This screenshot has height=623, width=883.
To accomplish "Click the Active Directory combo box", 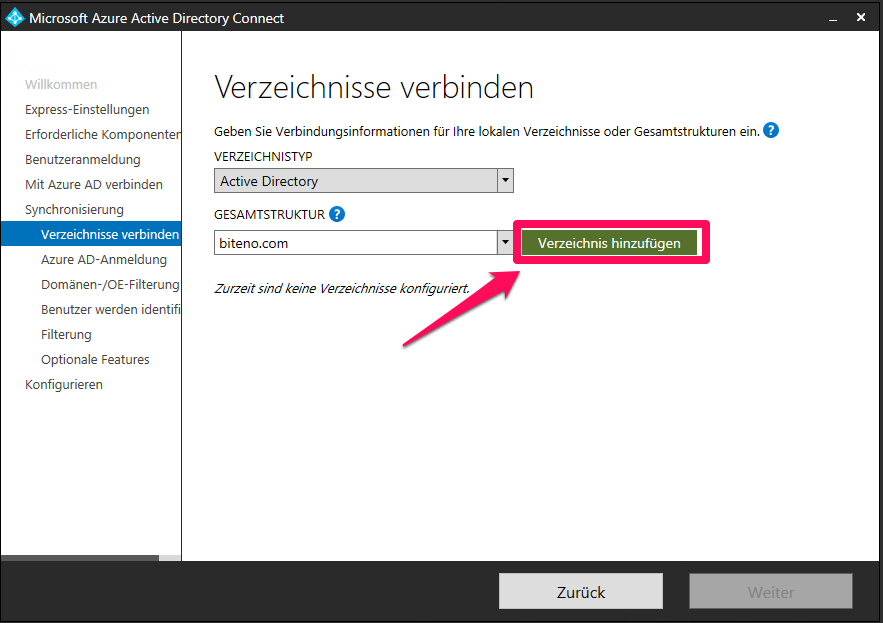I will pyautogui.click(x=364, y=181).
